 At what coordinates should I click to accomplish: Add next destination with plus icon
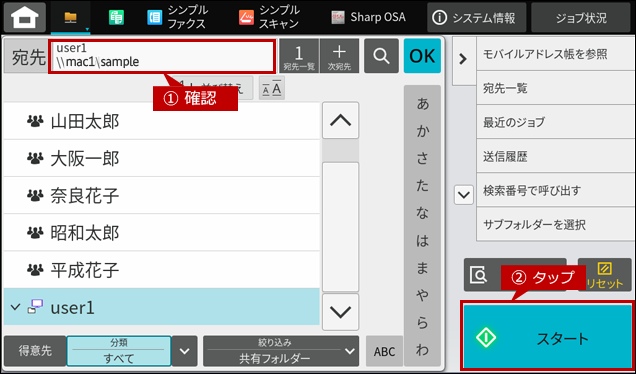click(339, 56)
